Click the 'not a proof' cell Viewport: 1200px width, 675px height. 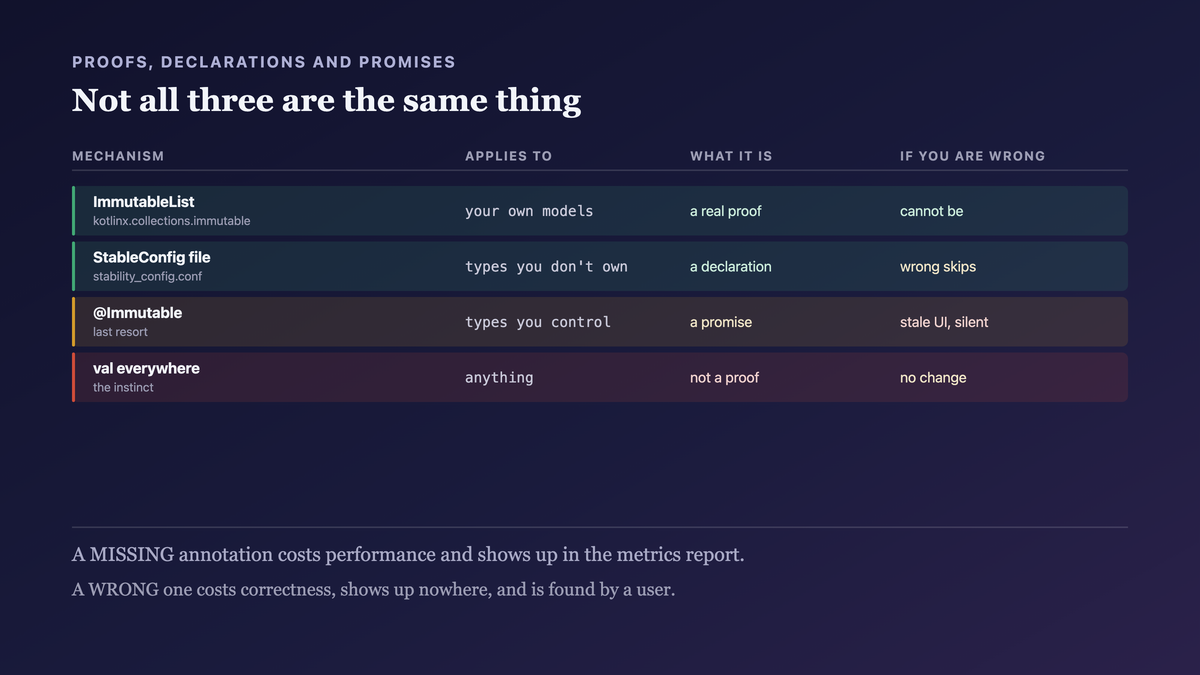point(725,378)
